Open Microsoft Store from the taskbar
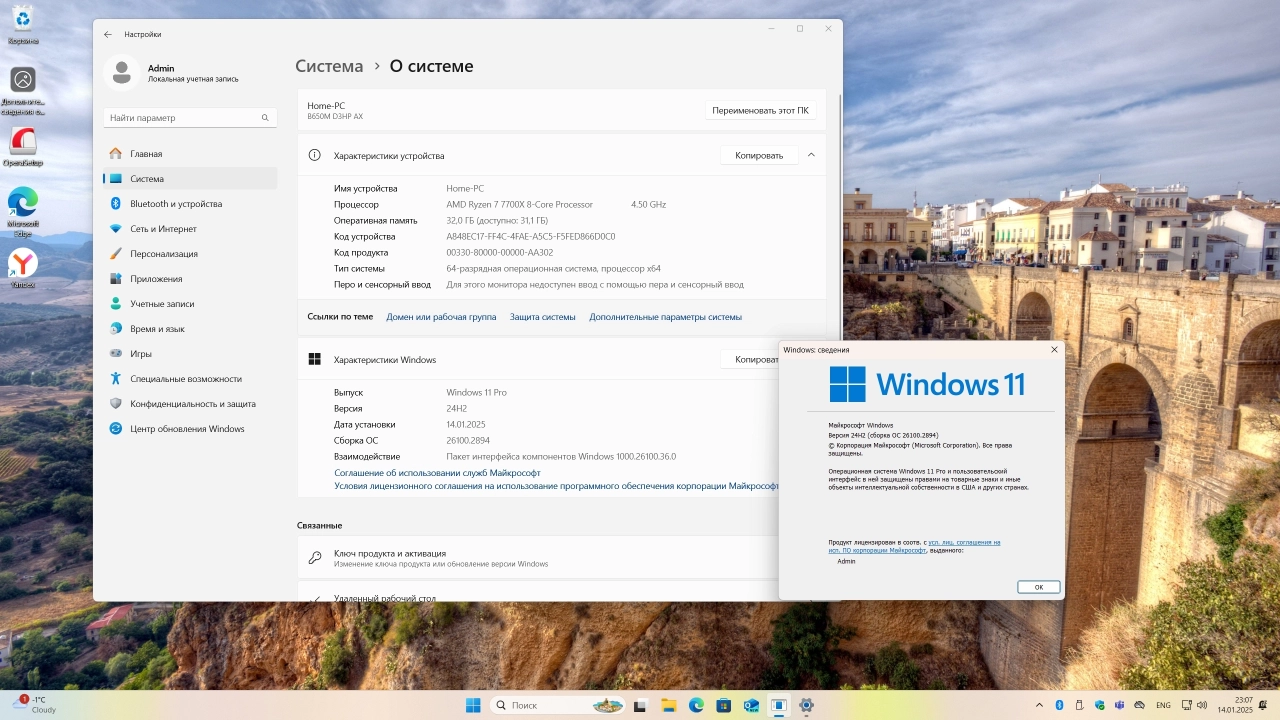Image resolution: width=1280 pixels, height=720 pixels. click(723, 705)
